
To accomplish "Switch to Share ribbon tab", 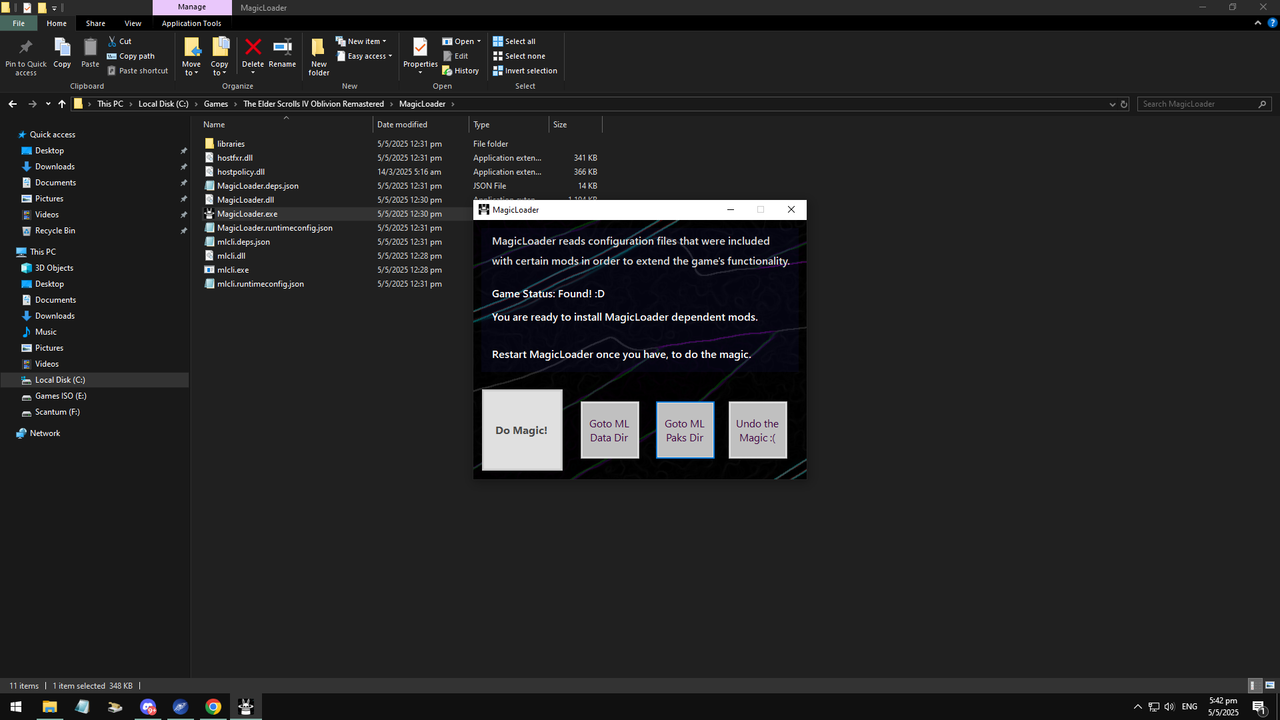I will coord(95,23).
